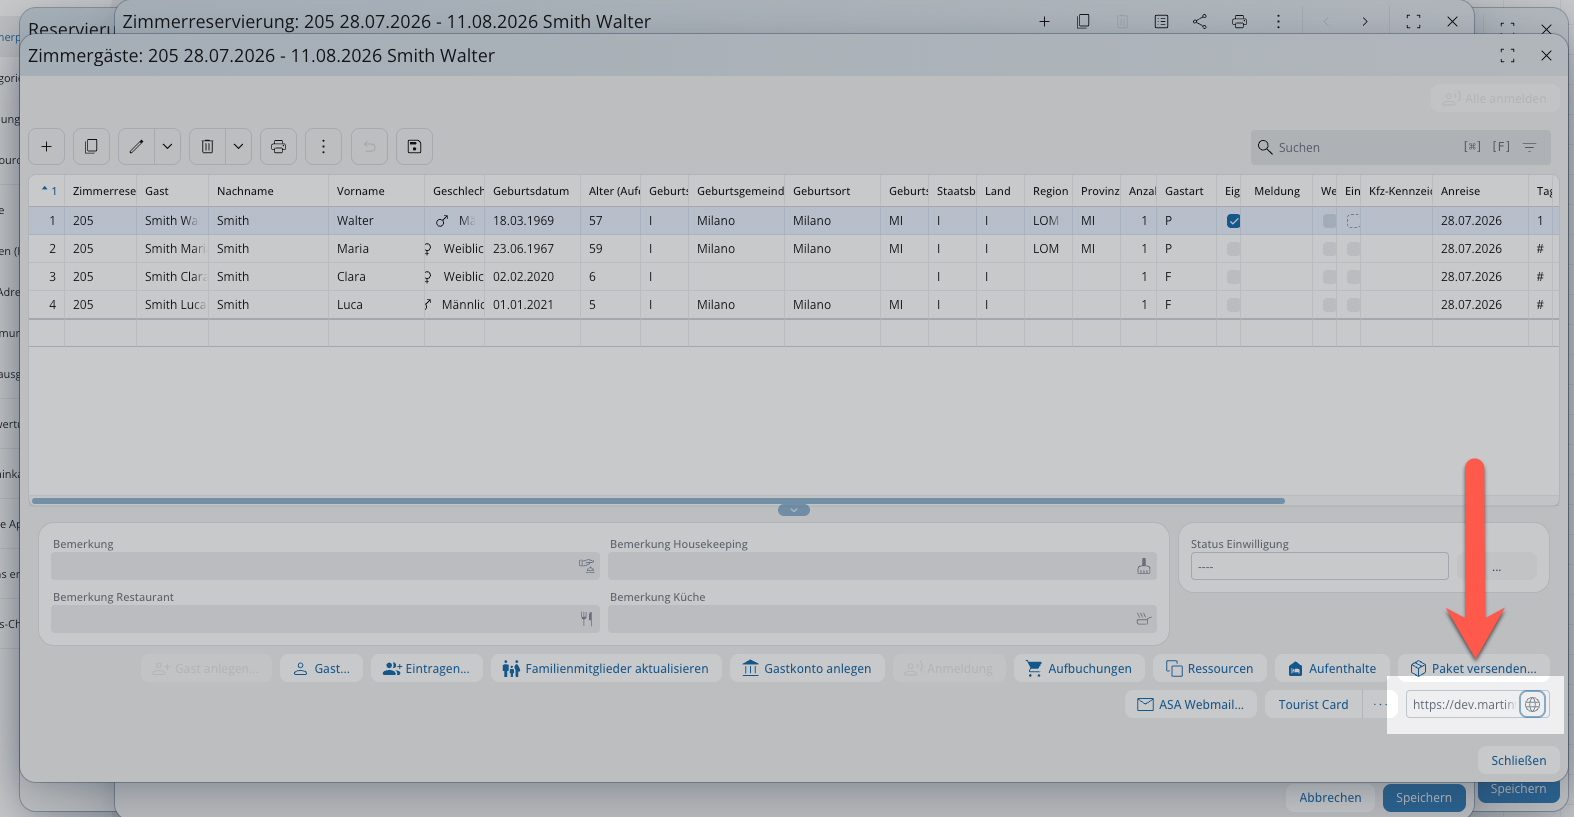Close the dialog with the Schließen button
Viewport: 1574px width, 817px height.
1519,761
